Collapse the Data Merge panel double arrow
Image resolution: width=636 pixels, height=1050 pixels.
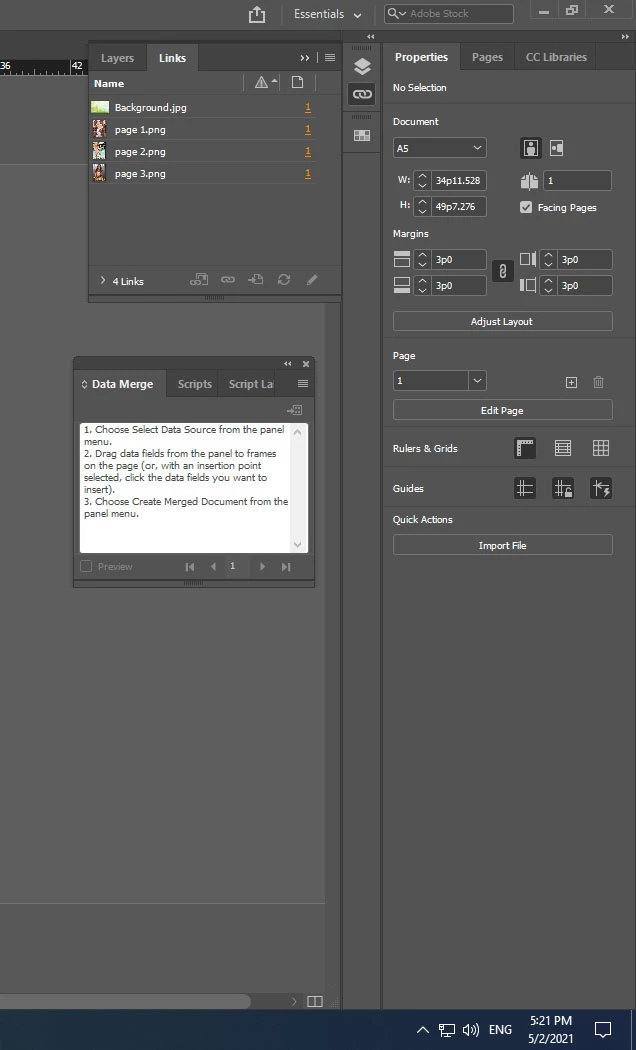click(x=288, y=364)
